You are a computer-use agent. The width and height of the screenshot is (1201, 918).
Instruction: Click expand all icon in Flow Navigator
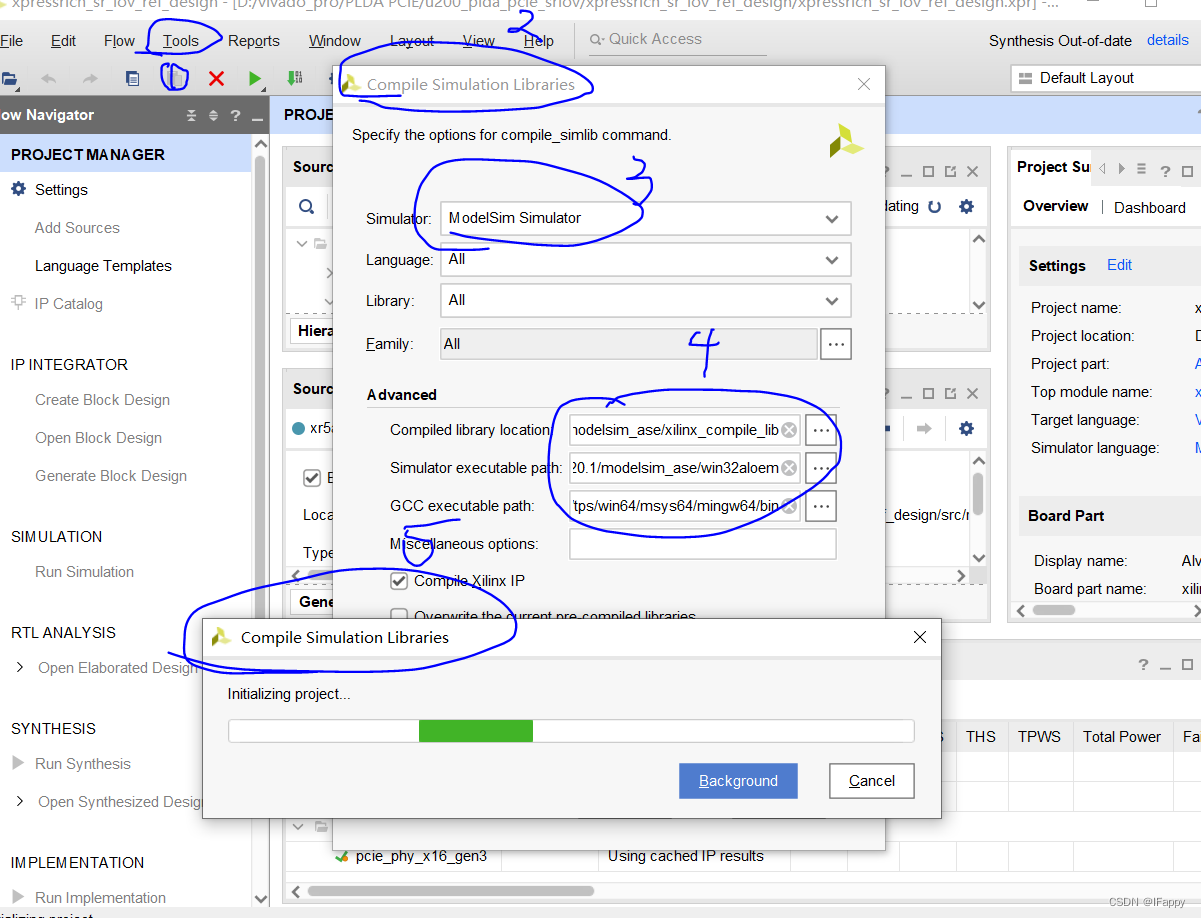click(x=213, y=115)
